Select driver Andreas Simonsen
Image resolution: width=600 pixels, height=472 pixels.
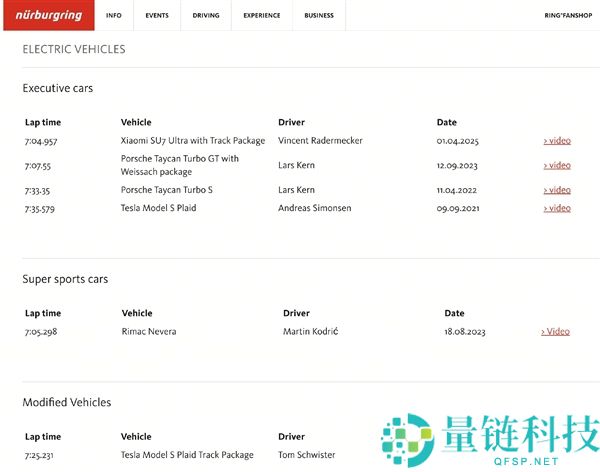tap(315, 208)
